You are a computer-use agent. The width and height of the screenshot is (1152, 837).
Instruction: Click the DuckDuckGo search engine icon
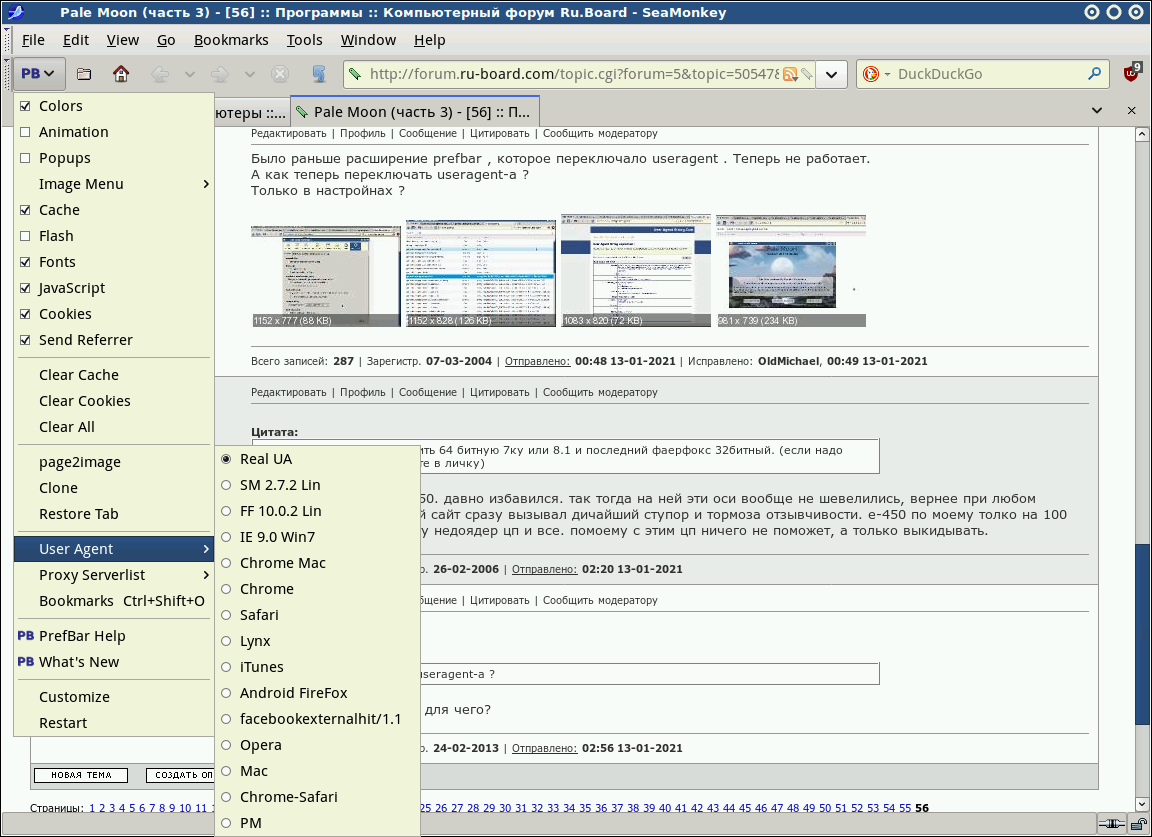click(x=871, y=74)
